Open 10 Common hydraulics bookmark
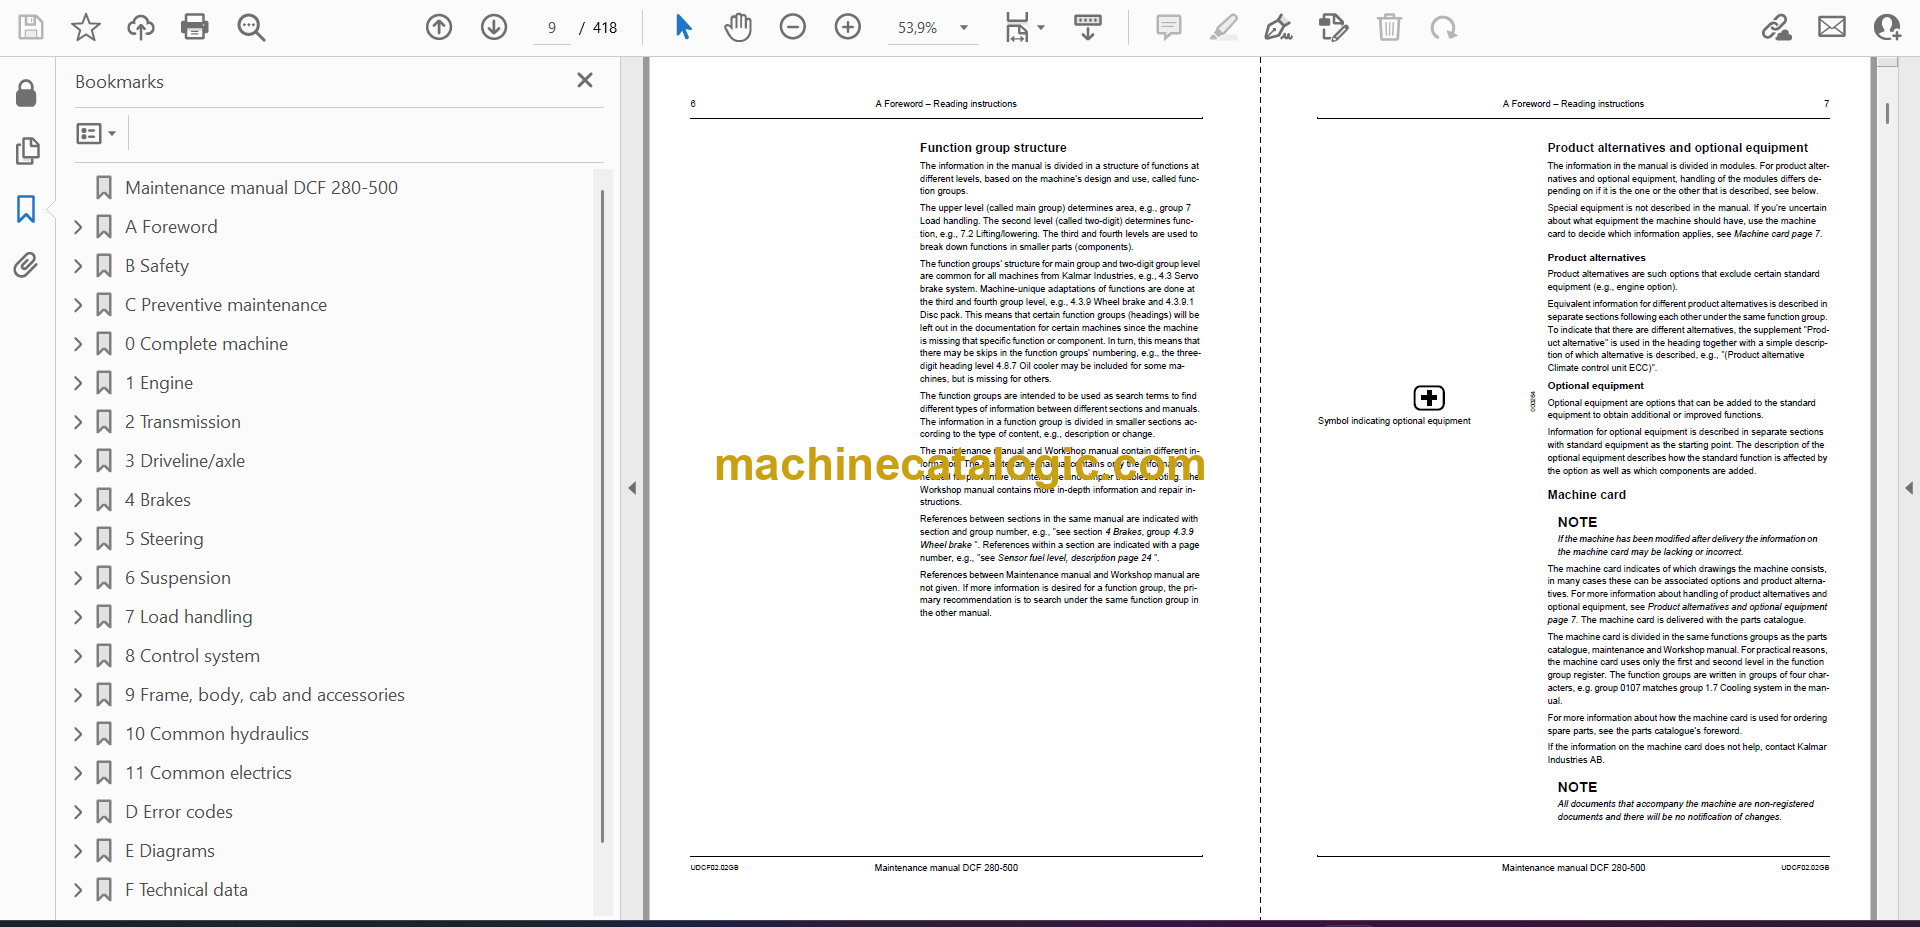Viewport: 1920px width, 927px height. 216,734
